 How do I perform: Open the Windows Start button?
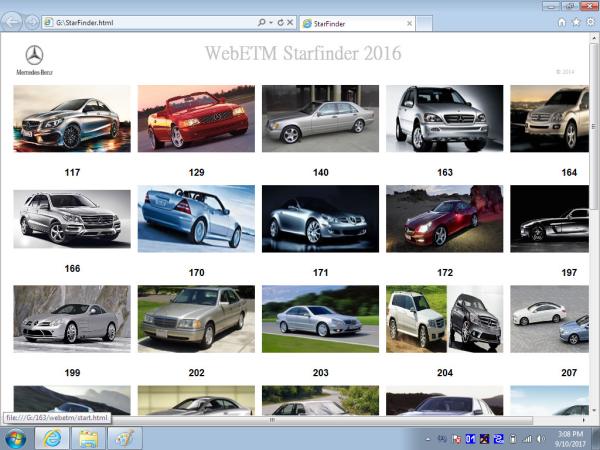16,439
